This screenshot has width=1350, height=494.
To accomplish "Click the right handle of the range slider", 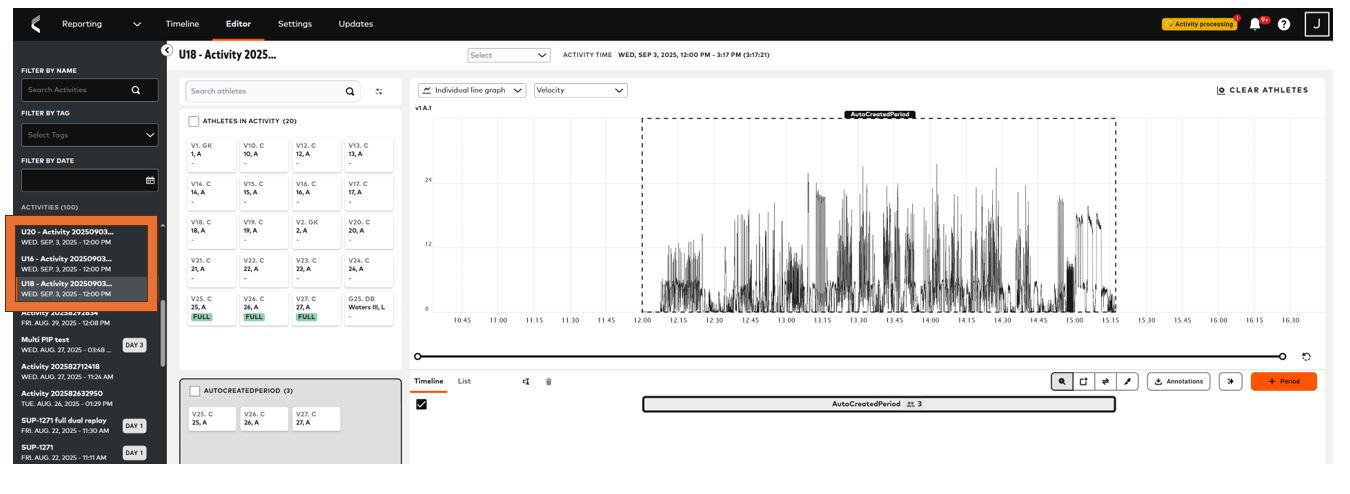I will click(x=1283, y=356).
